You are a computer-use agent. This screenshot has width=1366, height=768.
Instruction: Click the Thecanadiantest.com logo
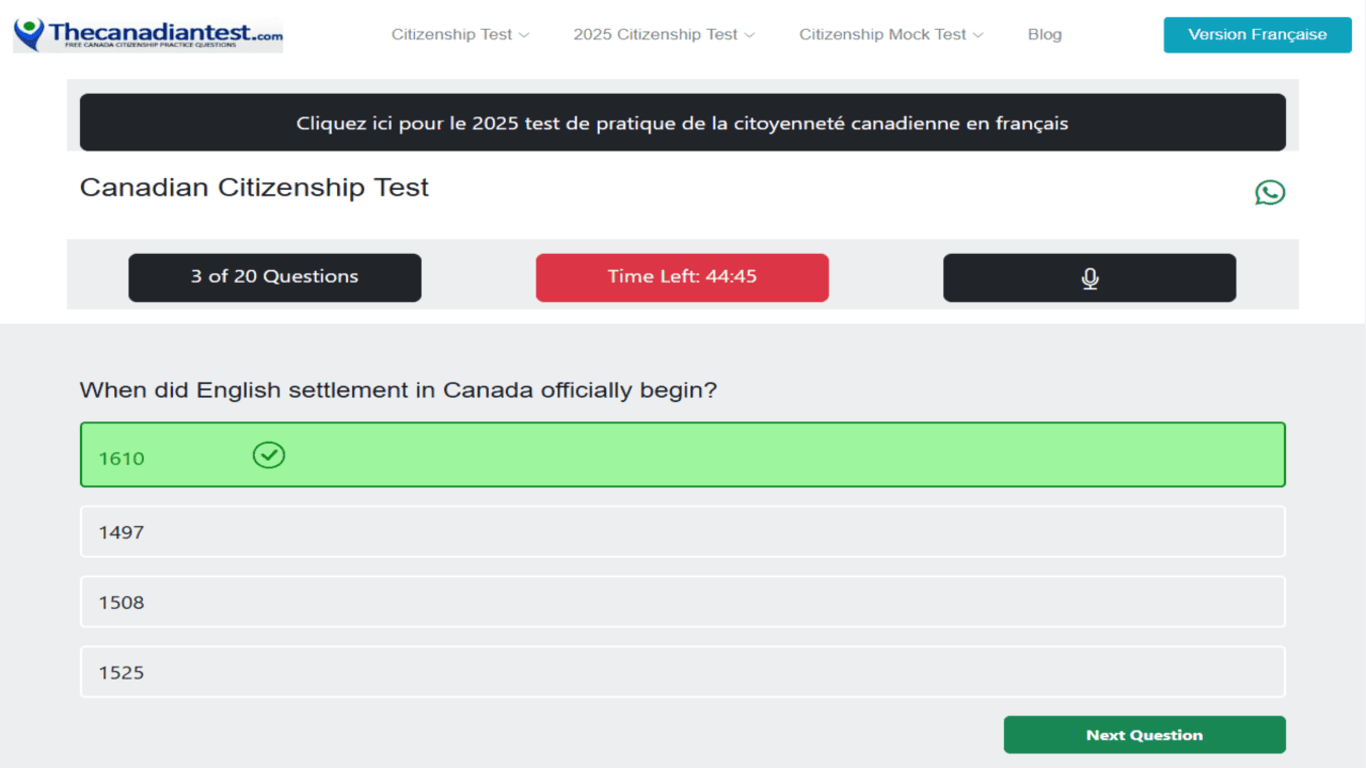pos(148,34)
